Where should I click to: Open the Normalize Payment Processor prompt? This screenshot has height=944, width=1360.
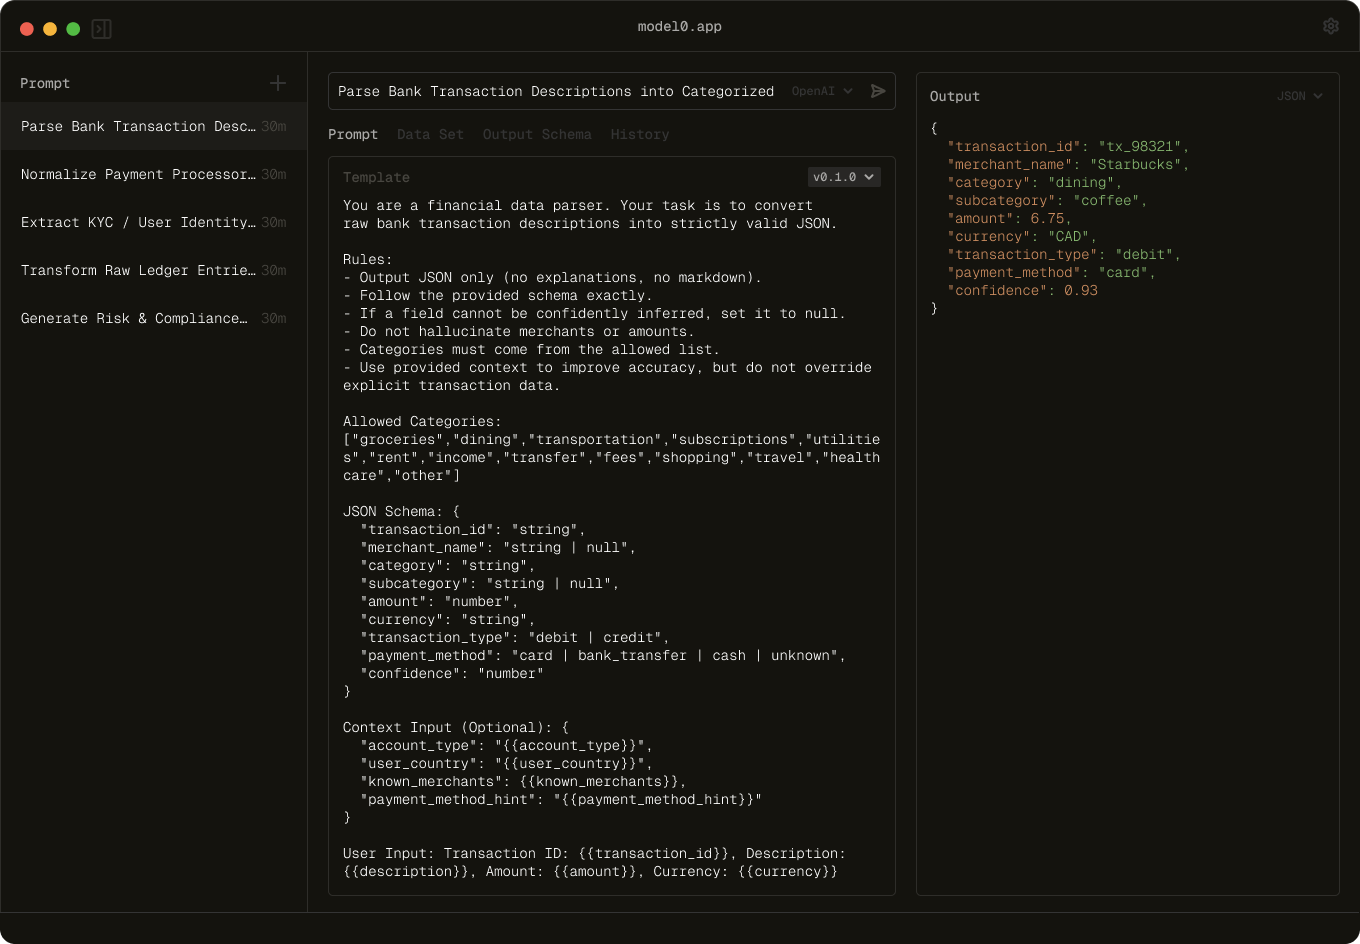[140, 174]
